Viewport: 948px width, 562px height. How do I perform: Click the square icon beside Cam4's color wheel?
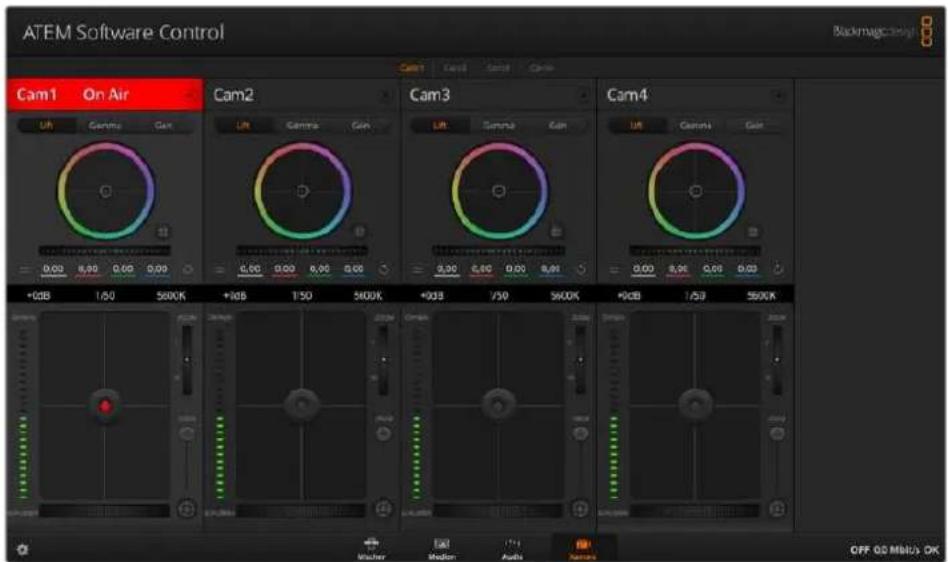pos(753,231)
